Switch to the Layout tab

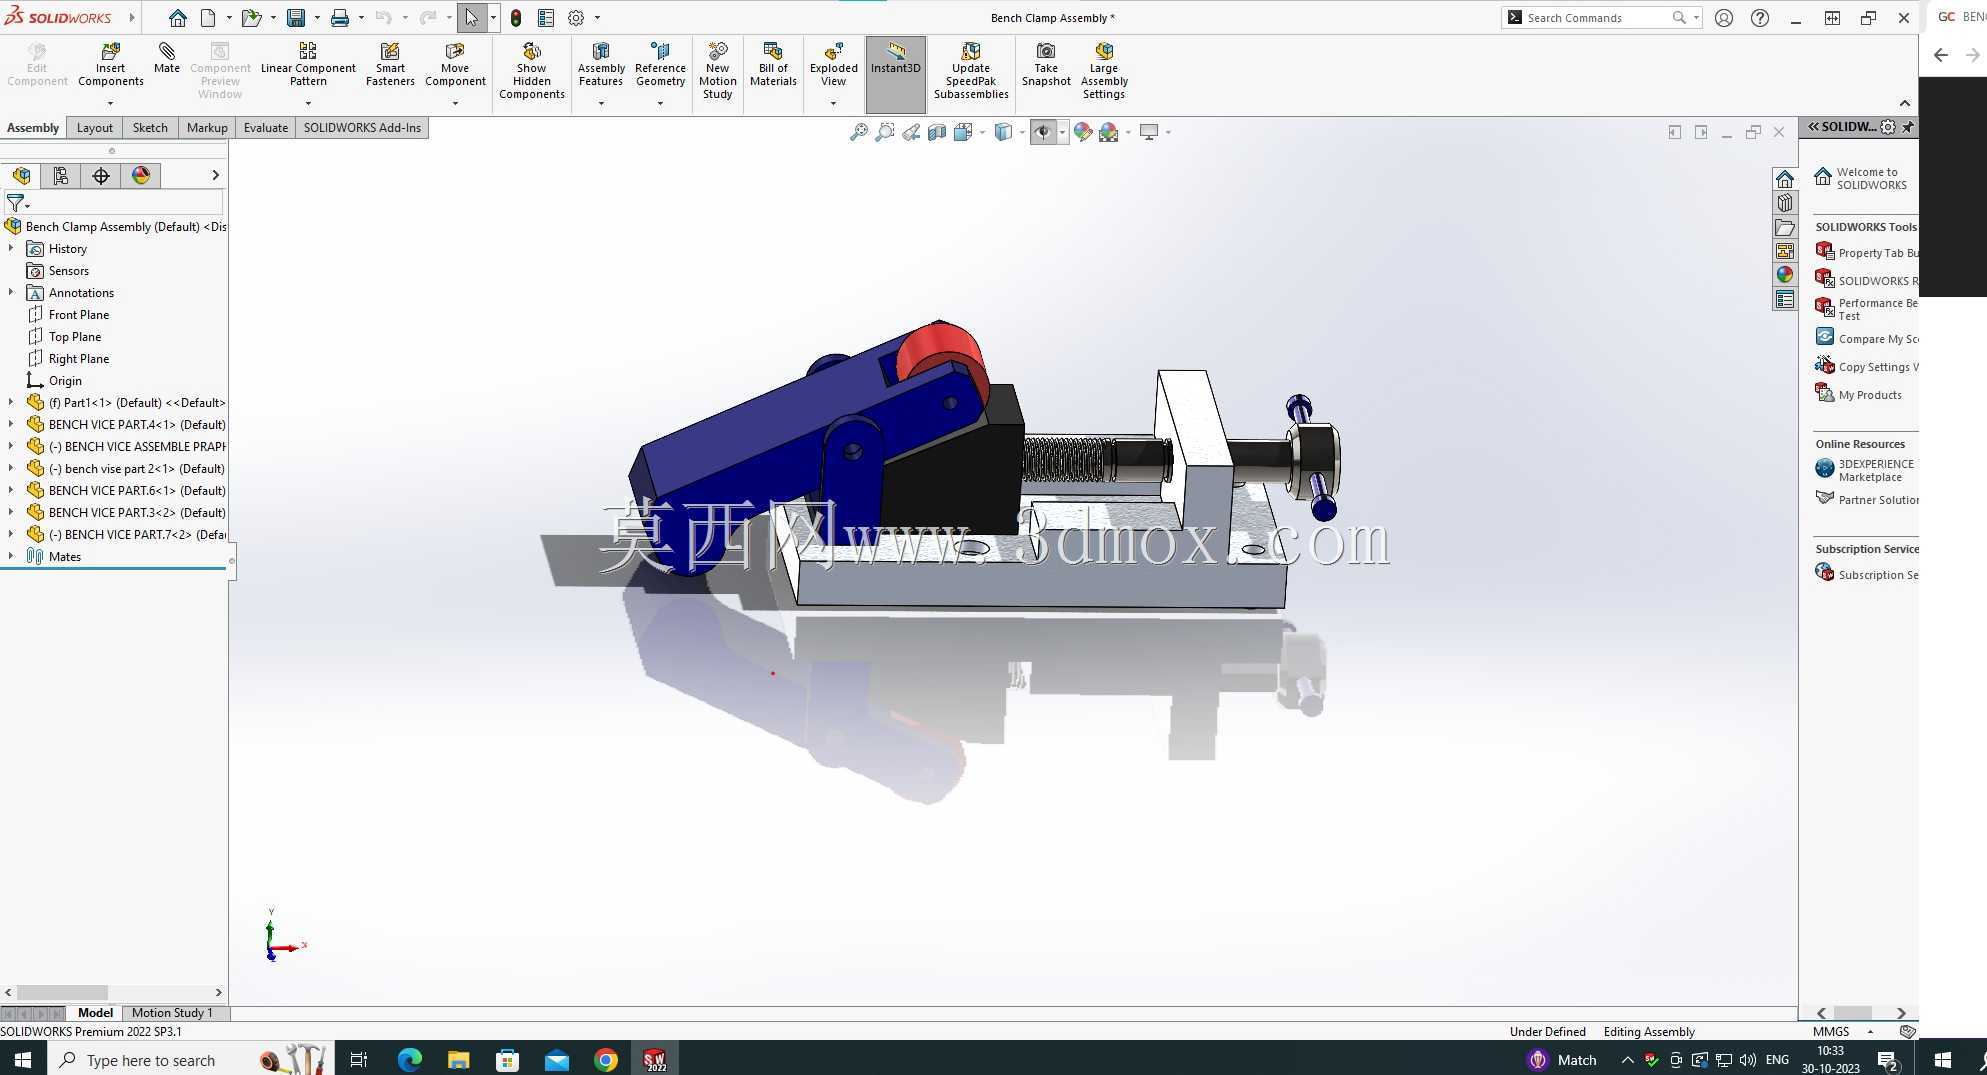[x=95, y=127]
